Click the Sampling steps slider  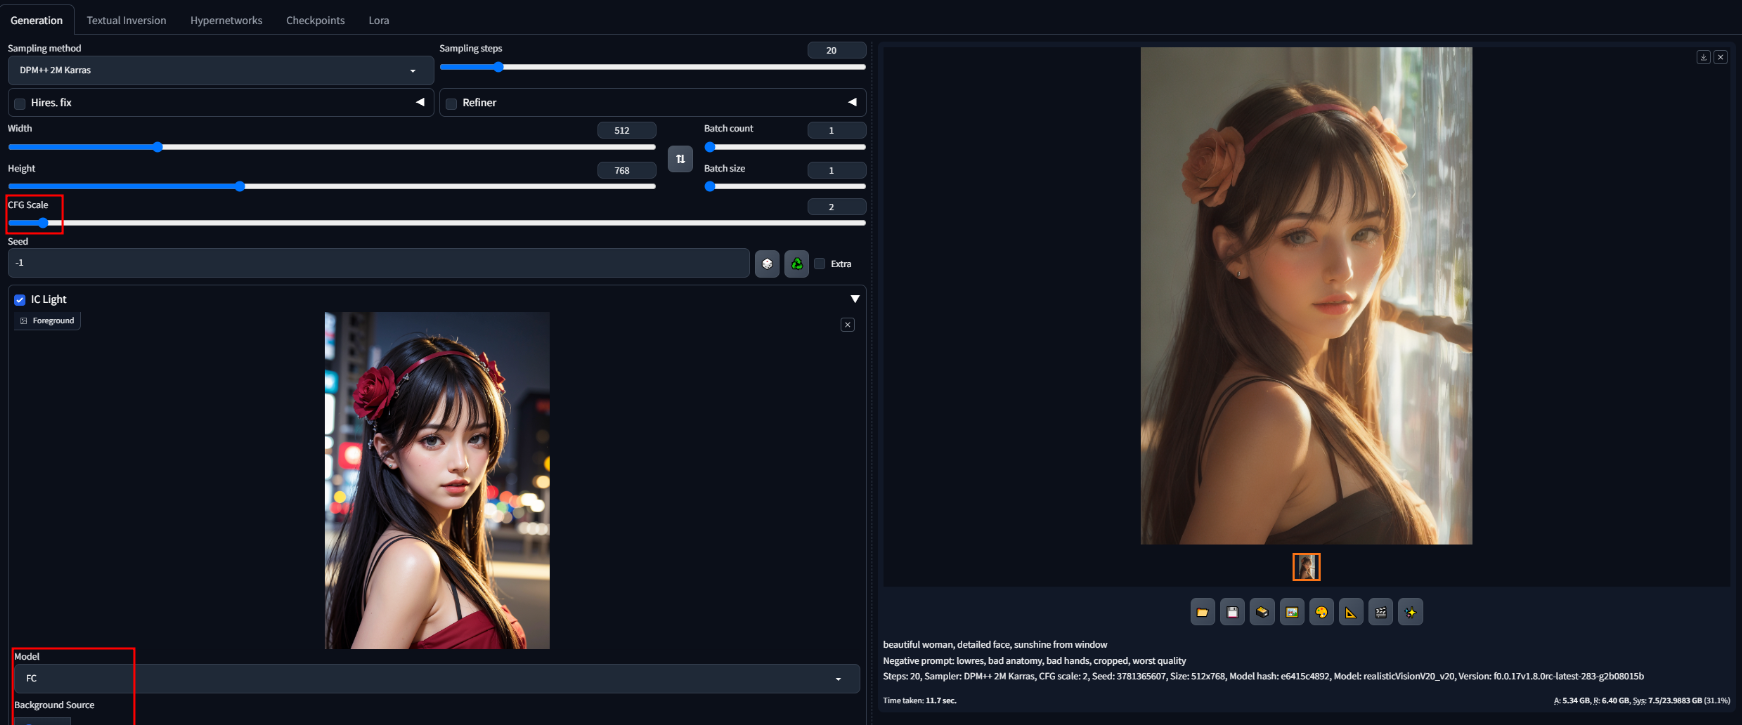(x=652, y=67)
